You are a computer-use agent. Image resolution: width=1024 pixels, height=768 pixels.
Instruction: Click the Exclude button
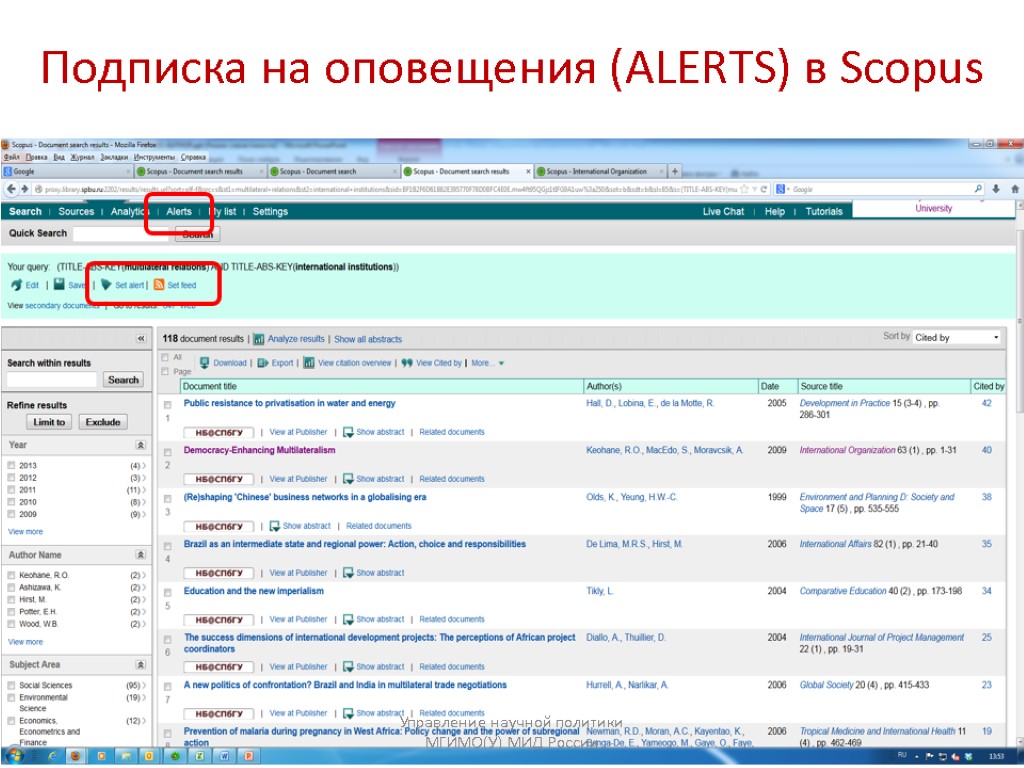click(x=103, y=422)
